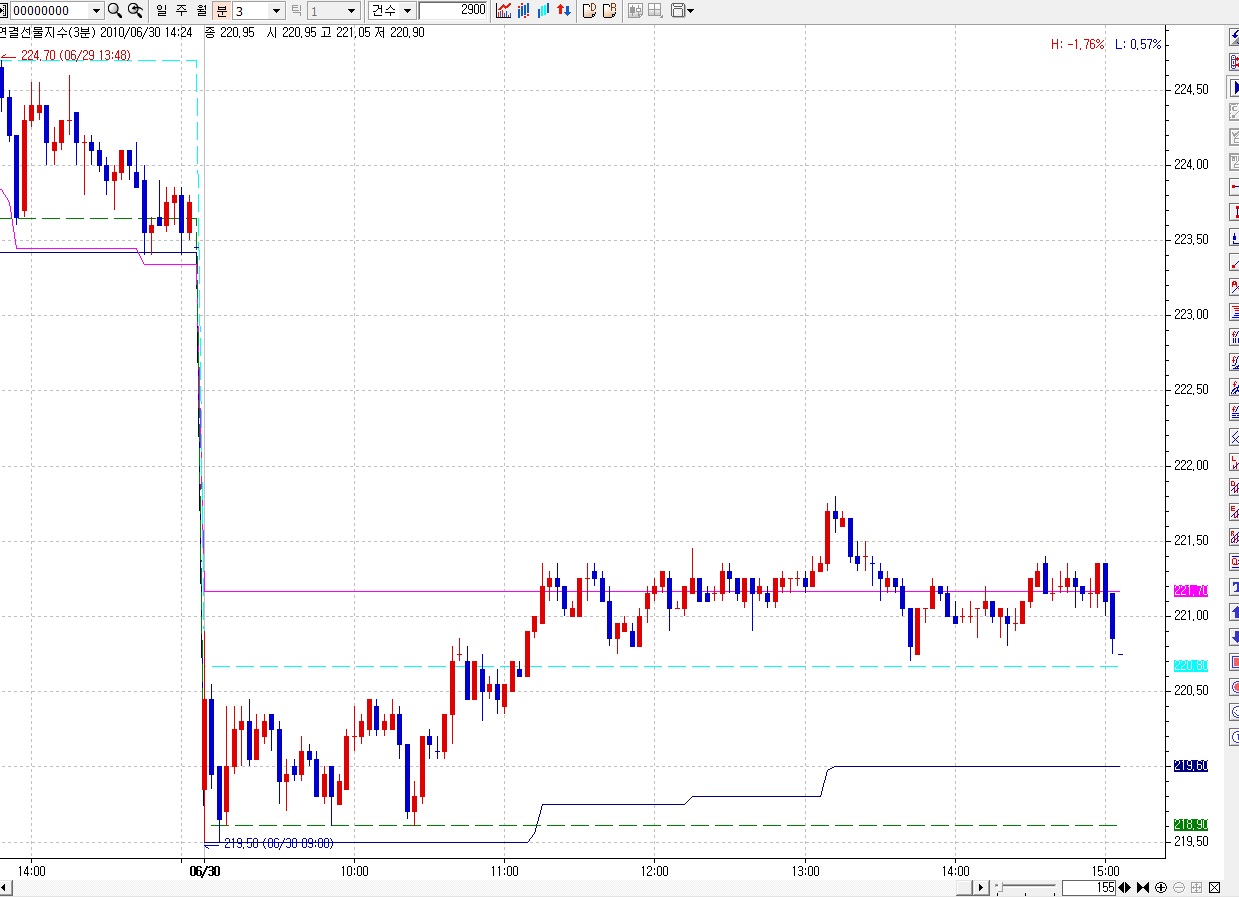Screen dimensions: 1239x897
Task: Toggle the 분 (minute) period button
Action: coord(222,11)
